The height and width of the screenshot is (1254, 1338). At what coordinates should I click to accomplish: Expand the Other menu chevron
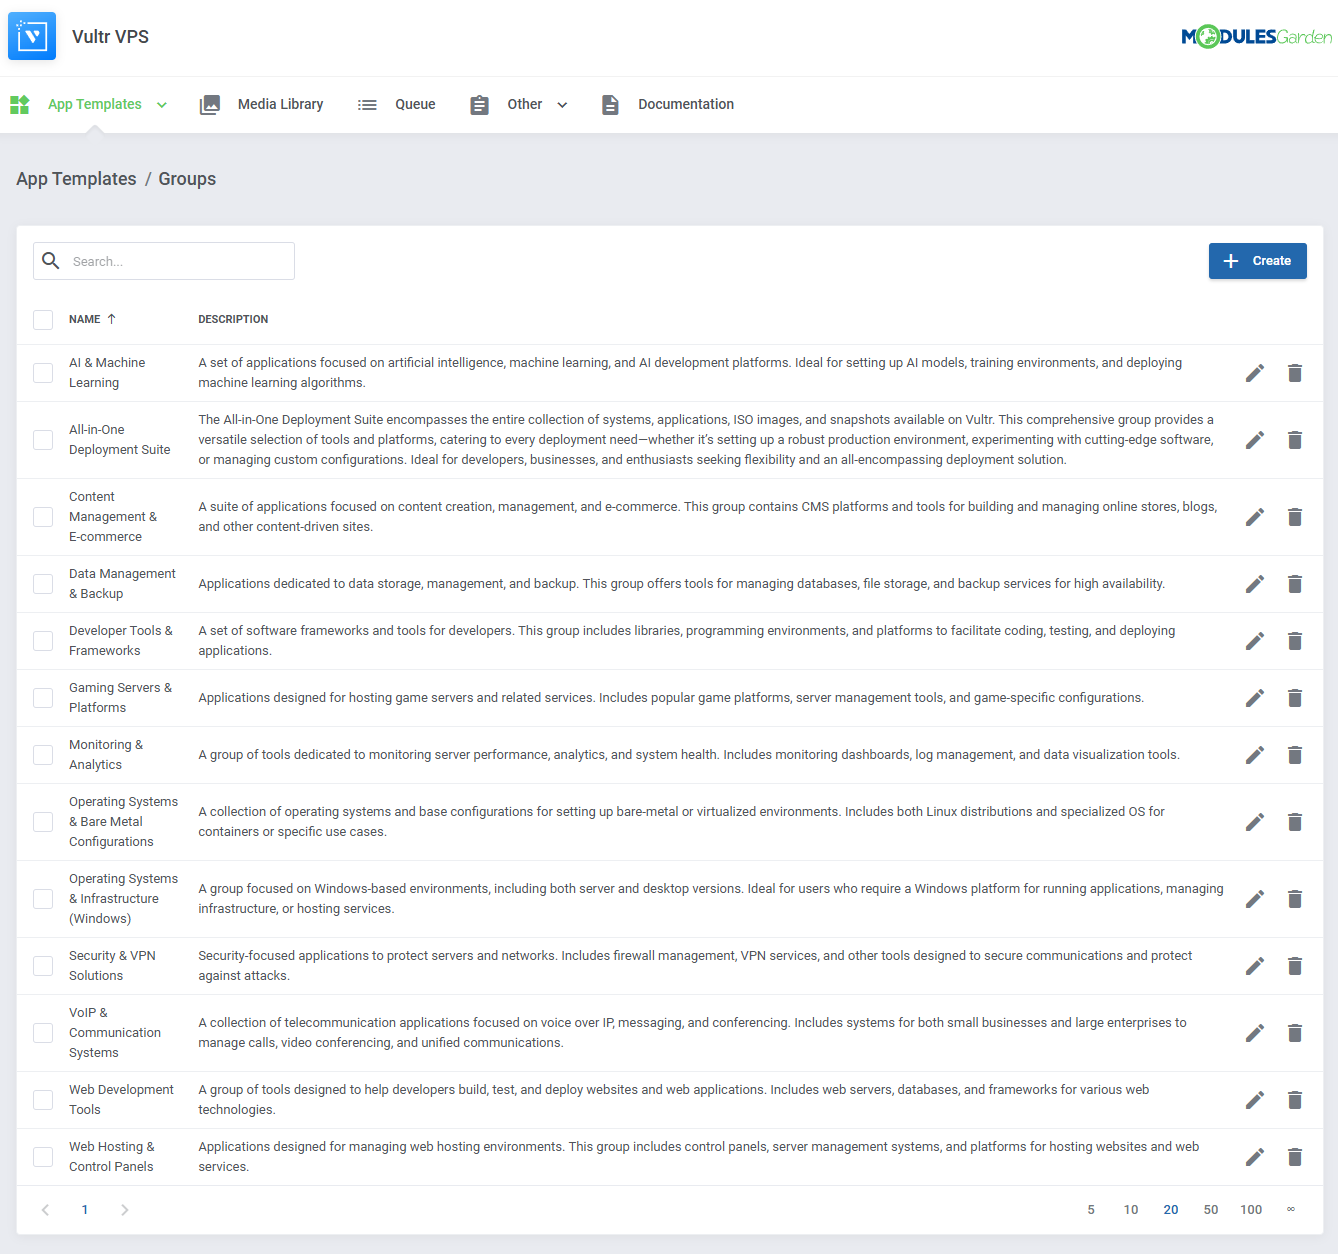coord(562,104)
